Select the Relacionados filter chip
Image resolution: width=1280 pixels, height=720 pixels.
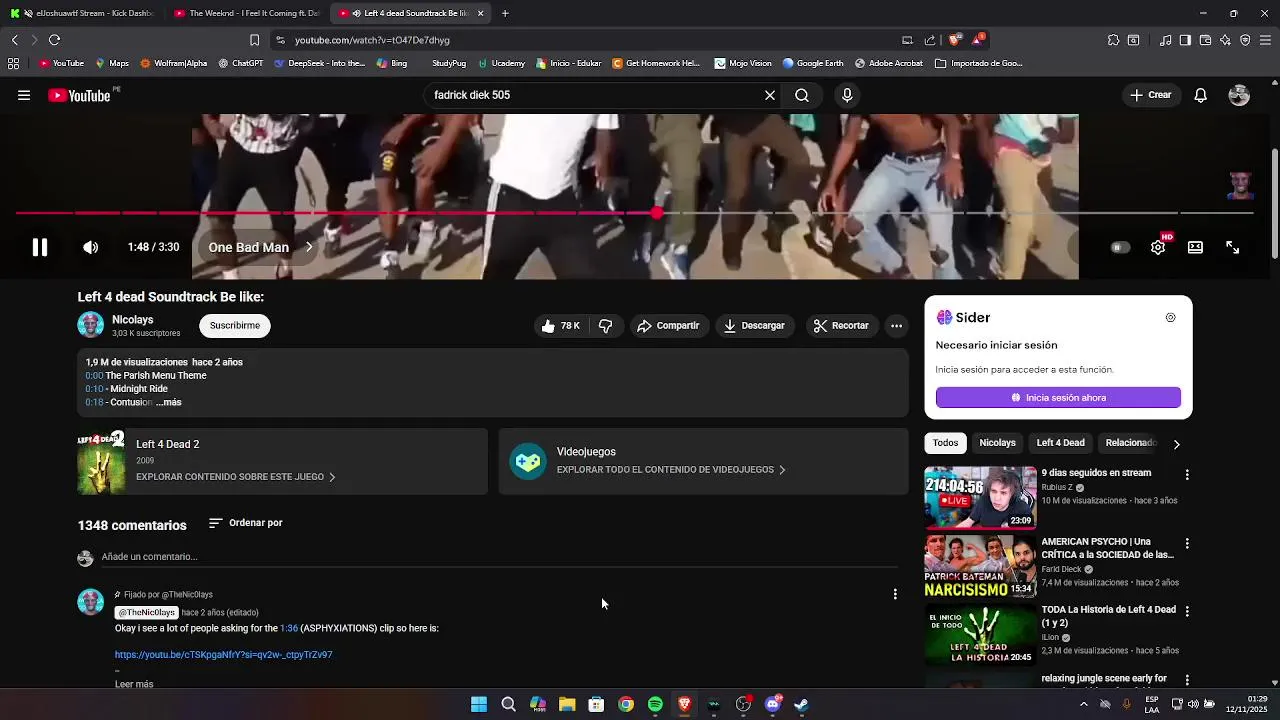click(x=1130, y=443)
